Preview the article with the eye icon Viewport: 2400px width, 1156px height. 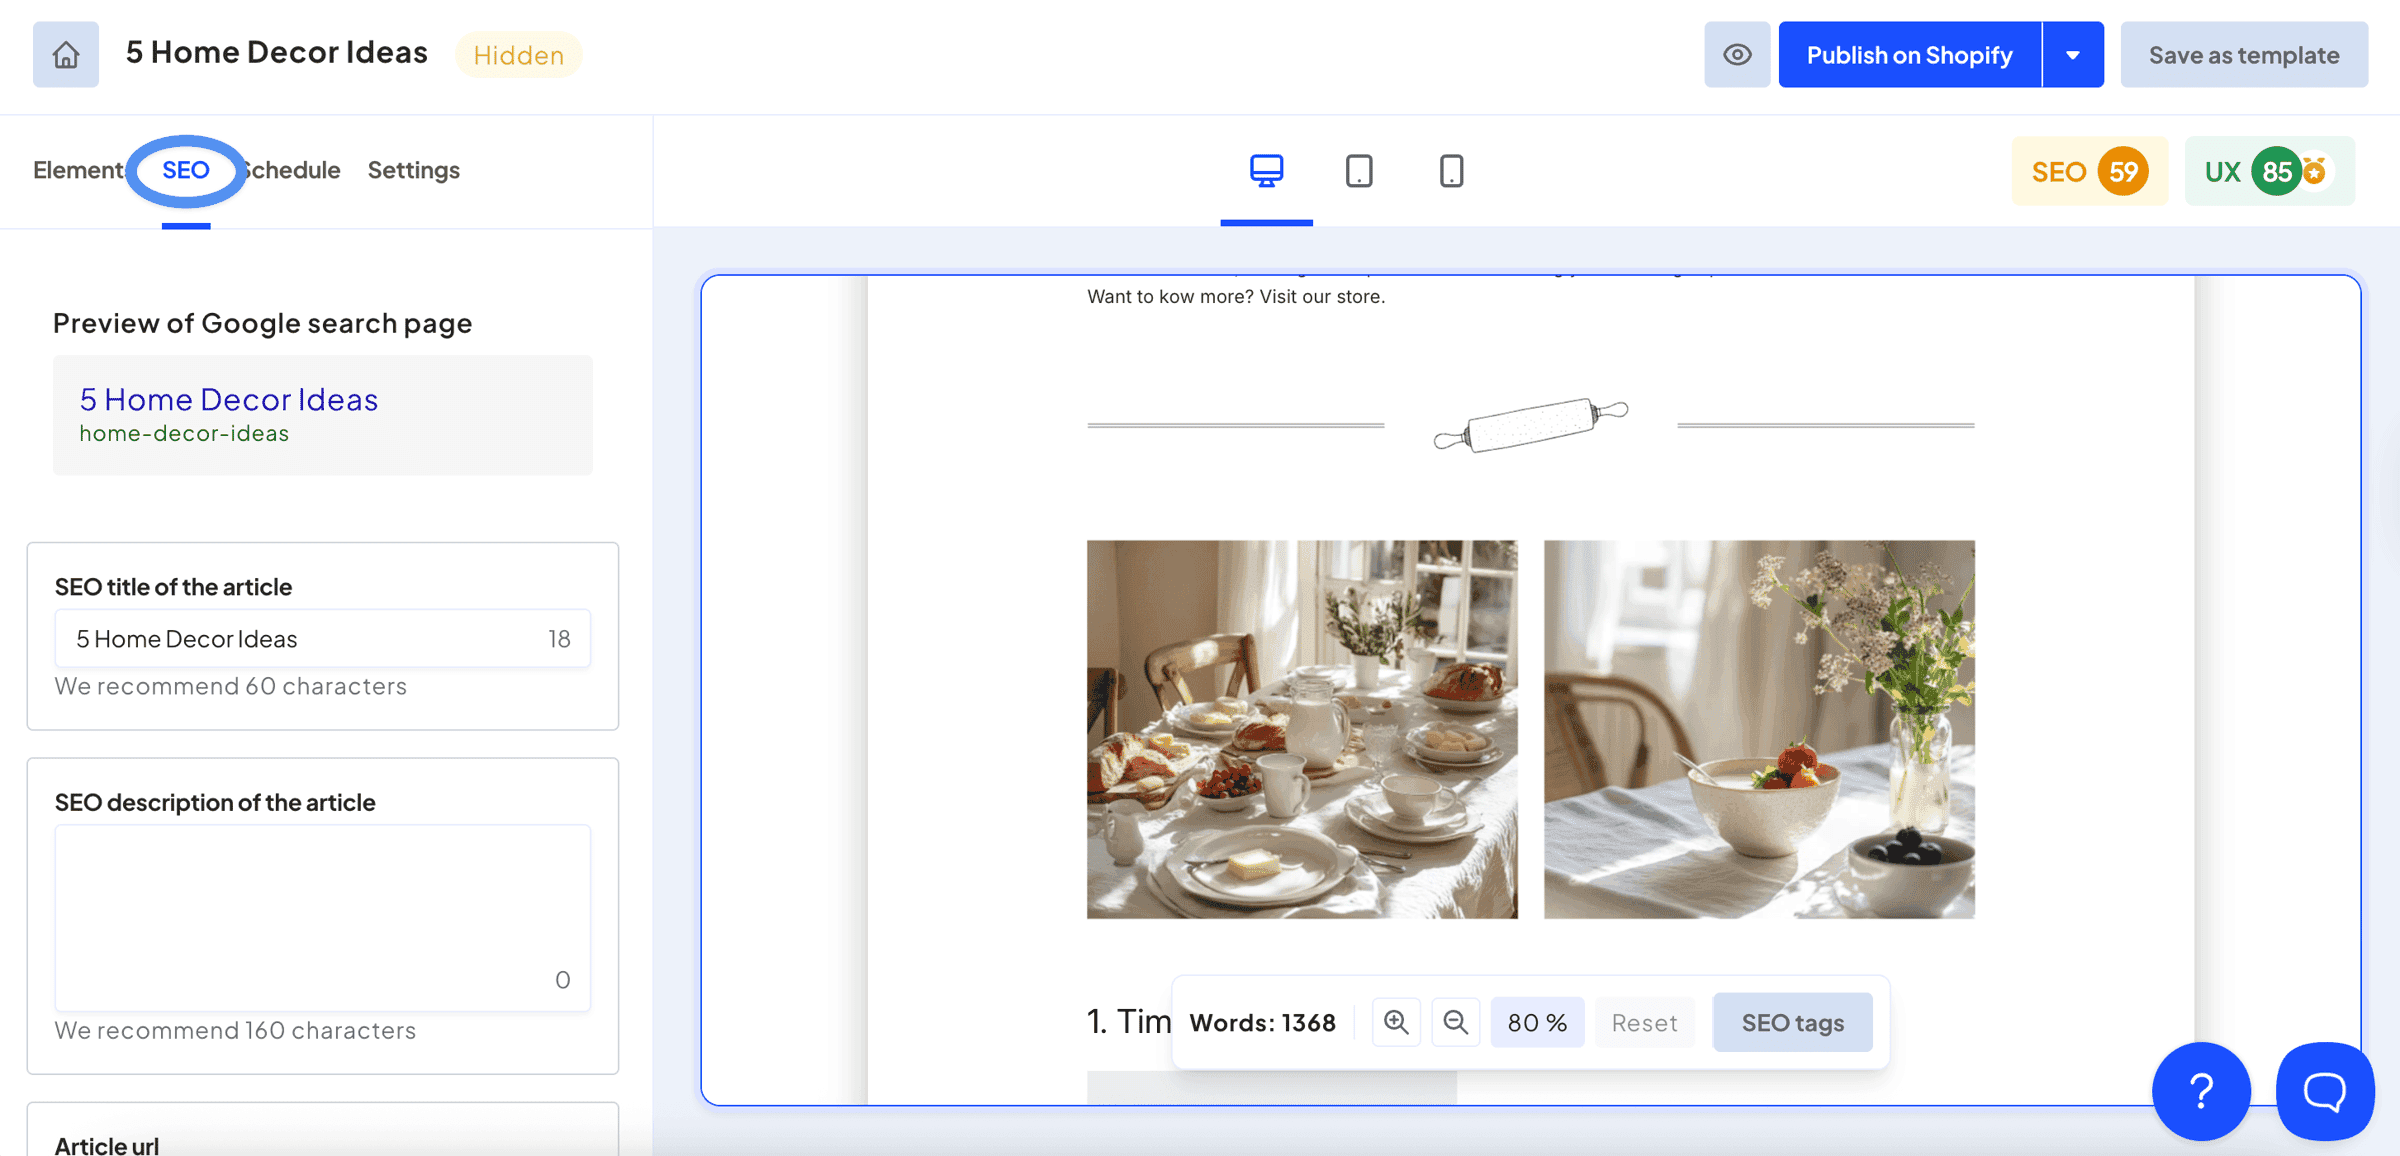click(x=1737, y=54)
